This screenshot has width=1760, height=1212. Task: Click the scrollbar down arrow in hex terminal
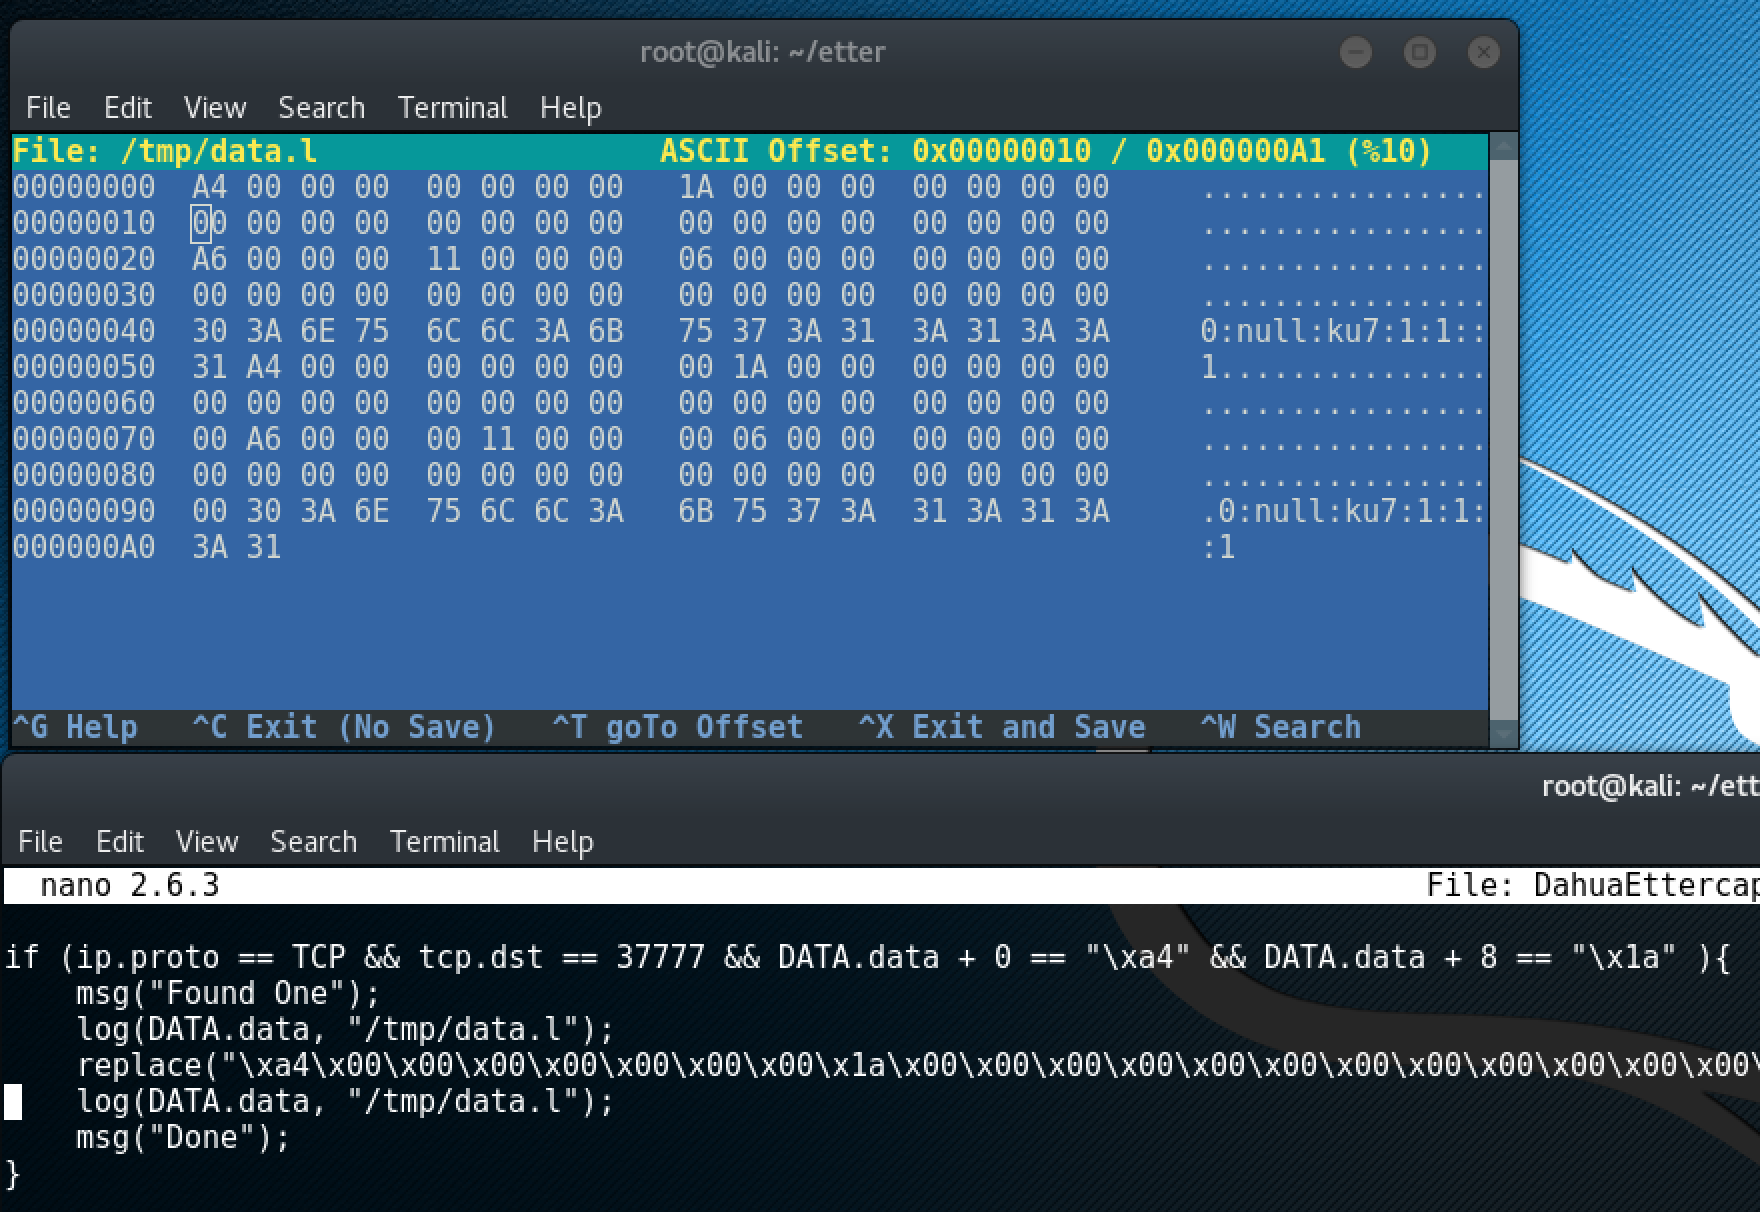pos(1503,734)
